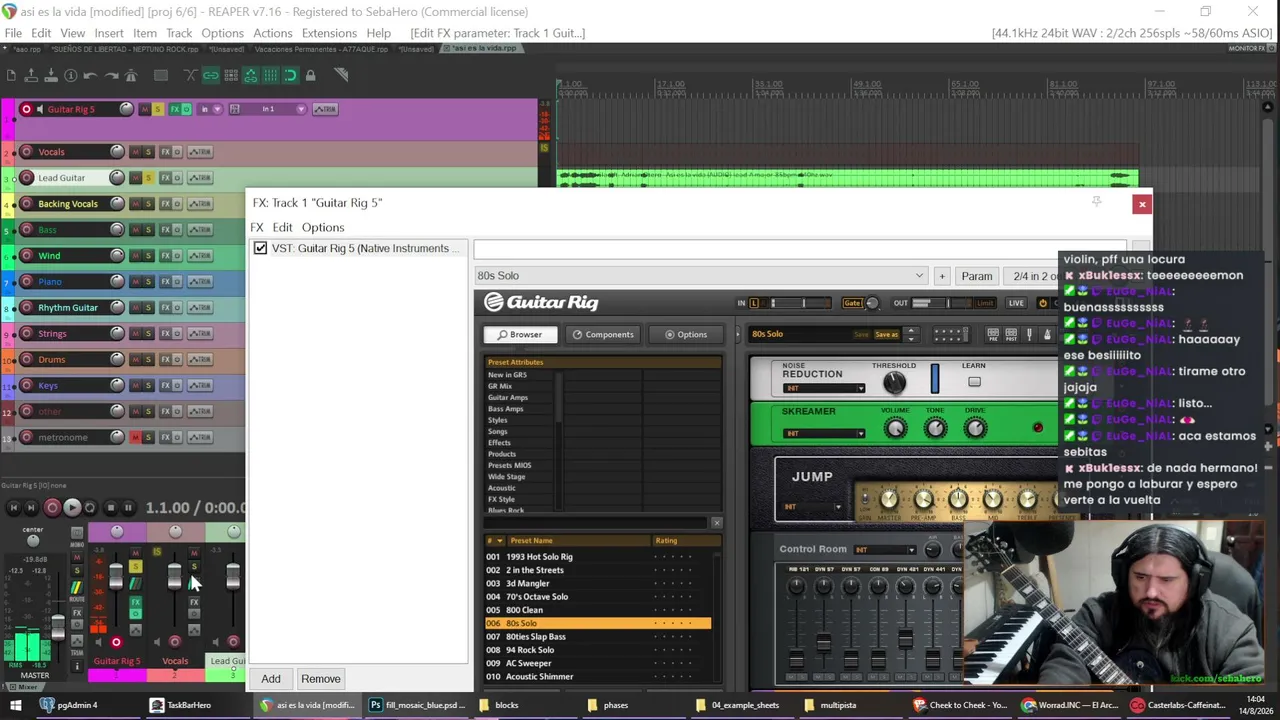Viewport: 1280px width, 720px height.
Task: Click the preset up/down stepper arrows
Action: (910, 334)
